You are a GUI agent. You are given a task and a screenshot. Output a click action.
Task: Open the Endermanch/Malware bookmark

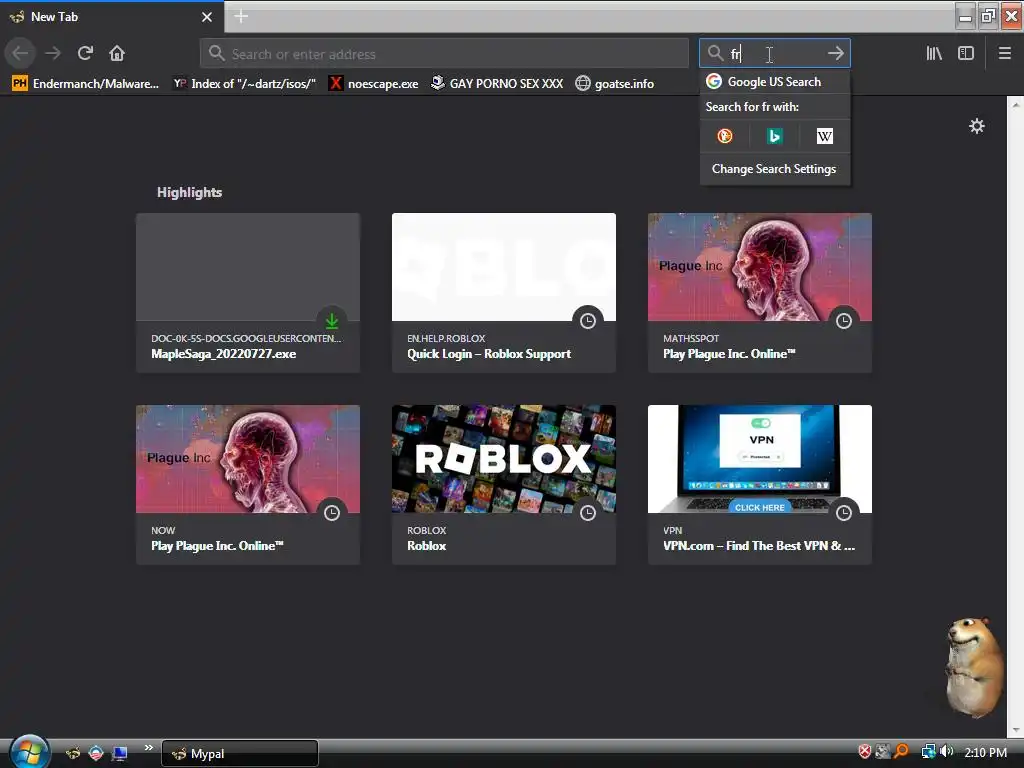86,84
